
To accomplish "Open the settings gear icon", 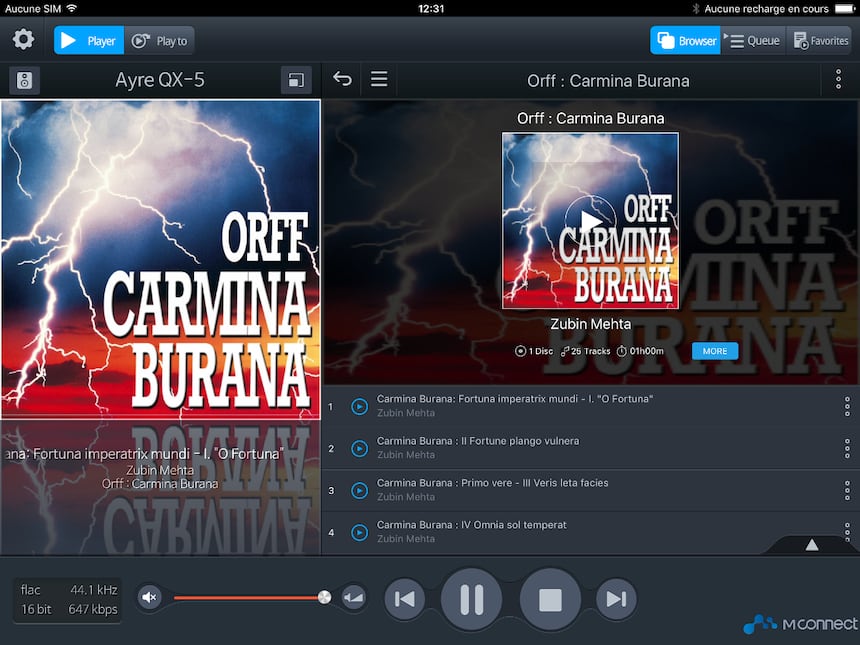I will pyautogui.click(x=23, y=39).
